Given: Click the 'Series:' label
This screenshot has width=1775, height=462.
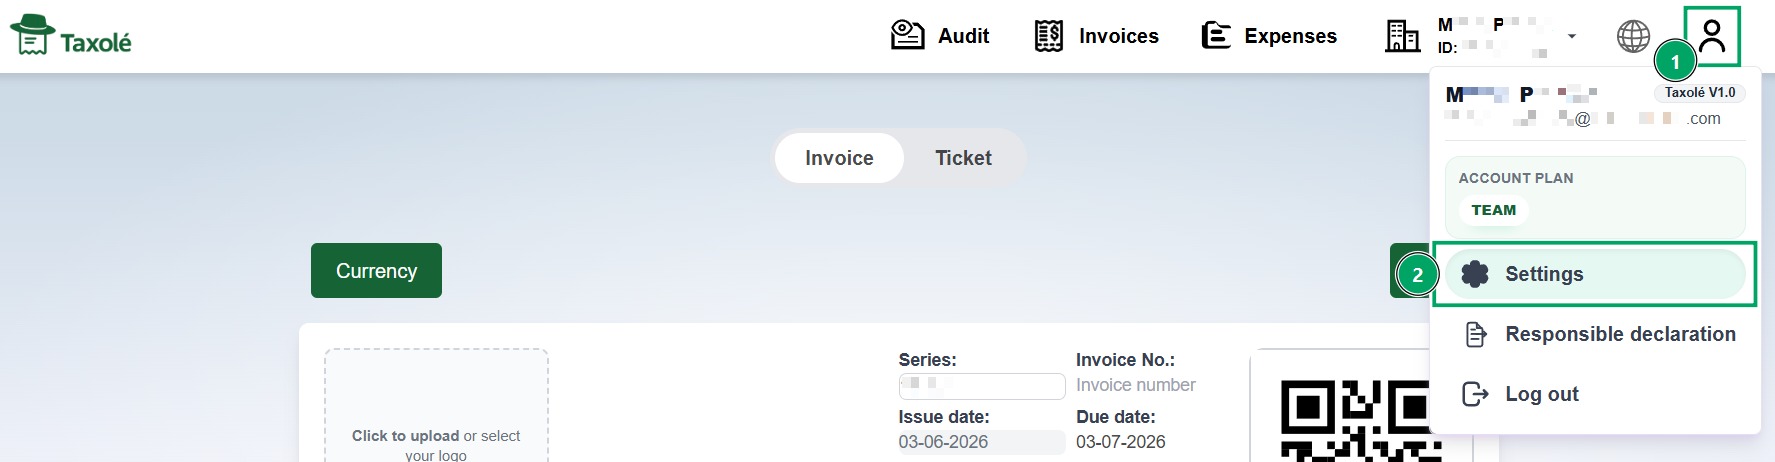Looking at the screenshot, I should 927,360.
